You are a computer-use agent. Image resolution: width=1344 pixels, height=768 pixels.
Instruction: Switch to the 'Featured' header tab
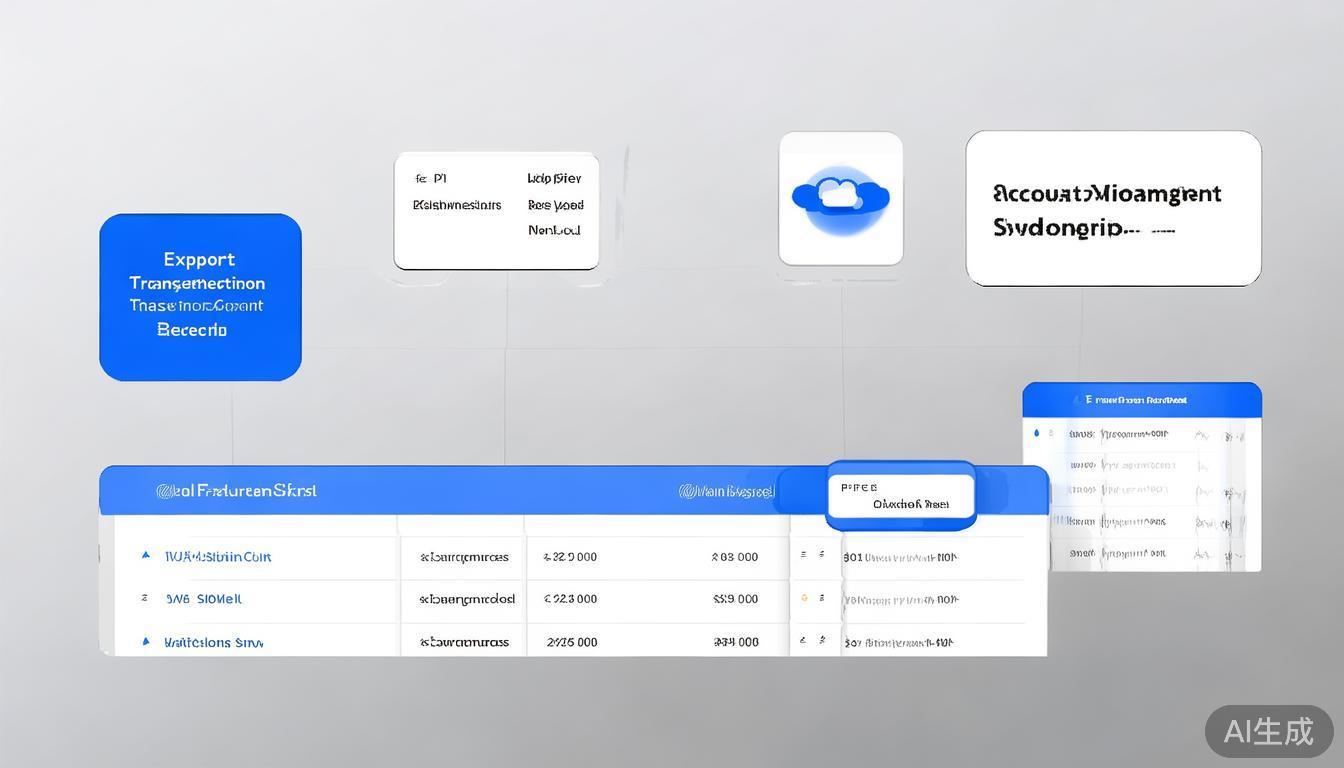coord(237,490)
